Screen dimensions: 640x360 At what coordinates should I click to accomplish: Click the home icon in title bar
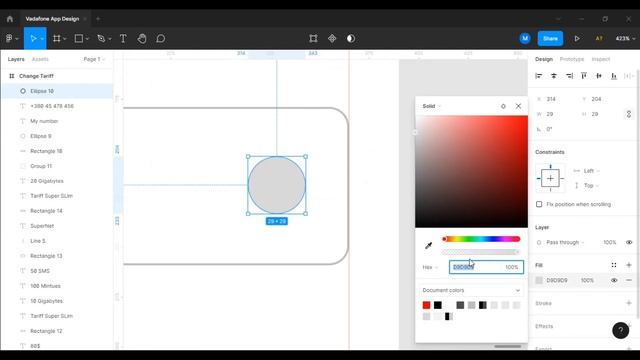(x=10, y=19)
